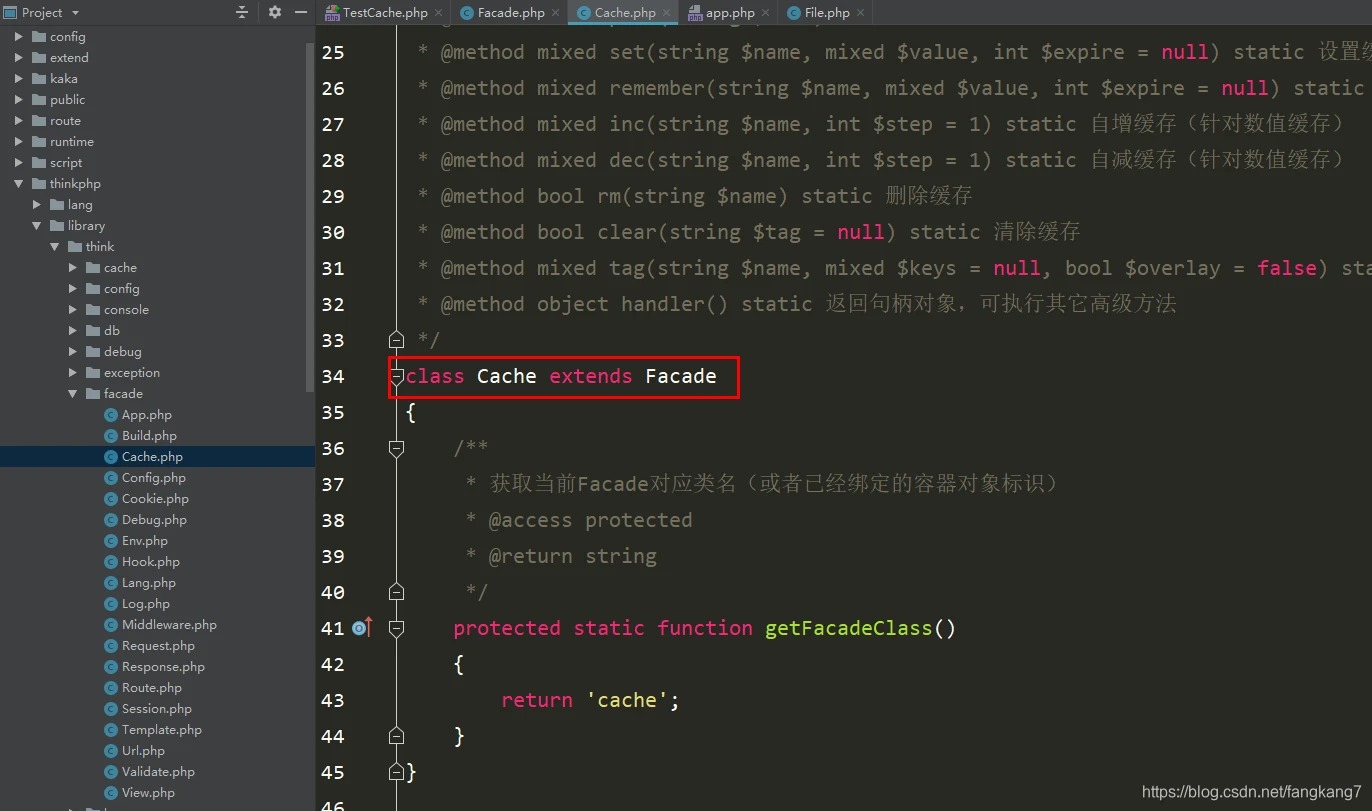The image size is (1372, 811).
Task: Select Request.php in the project tree
Action: (x=158, y=646)
